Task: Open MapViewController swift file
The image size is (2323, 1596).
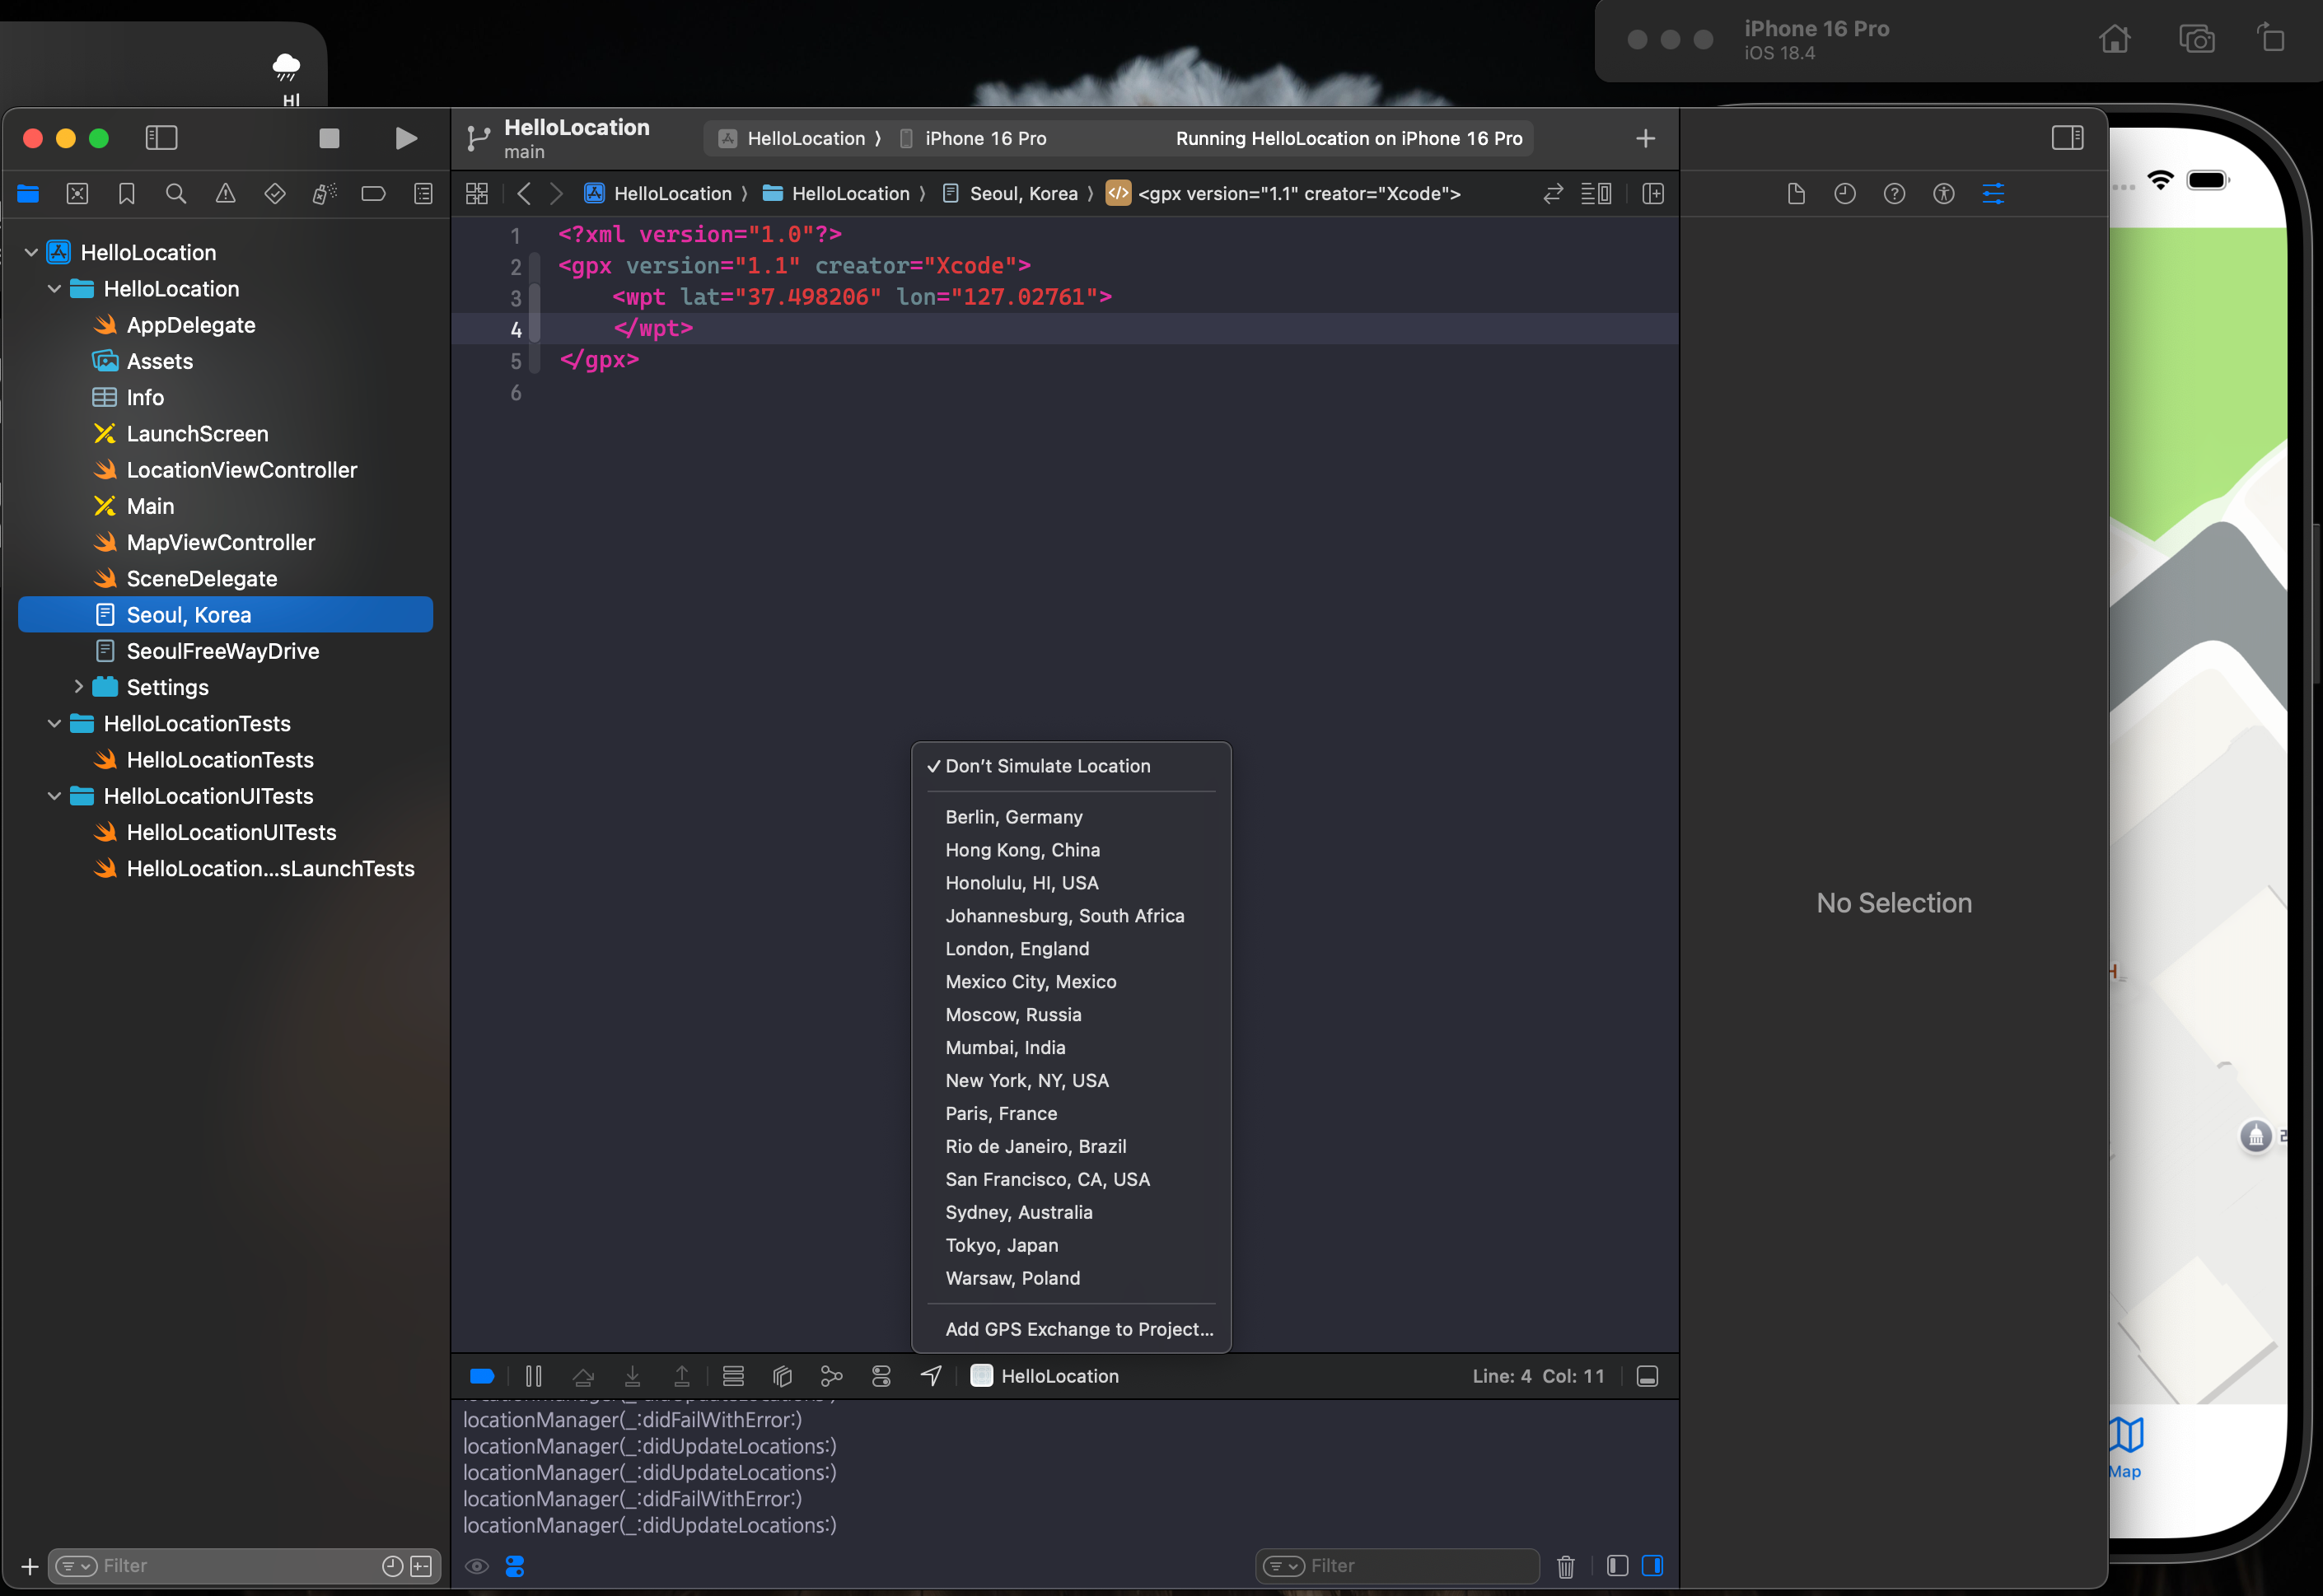Action: [x=220, y=542]
